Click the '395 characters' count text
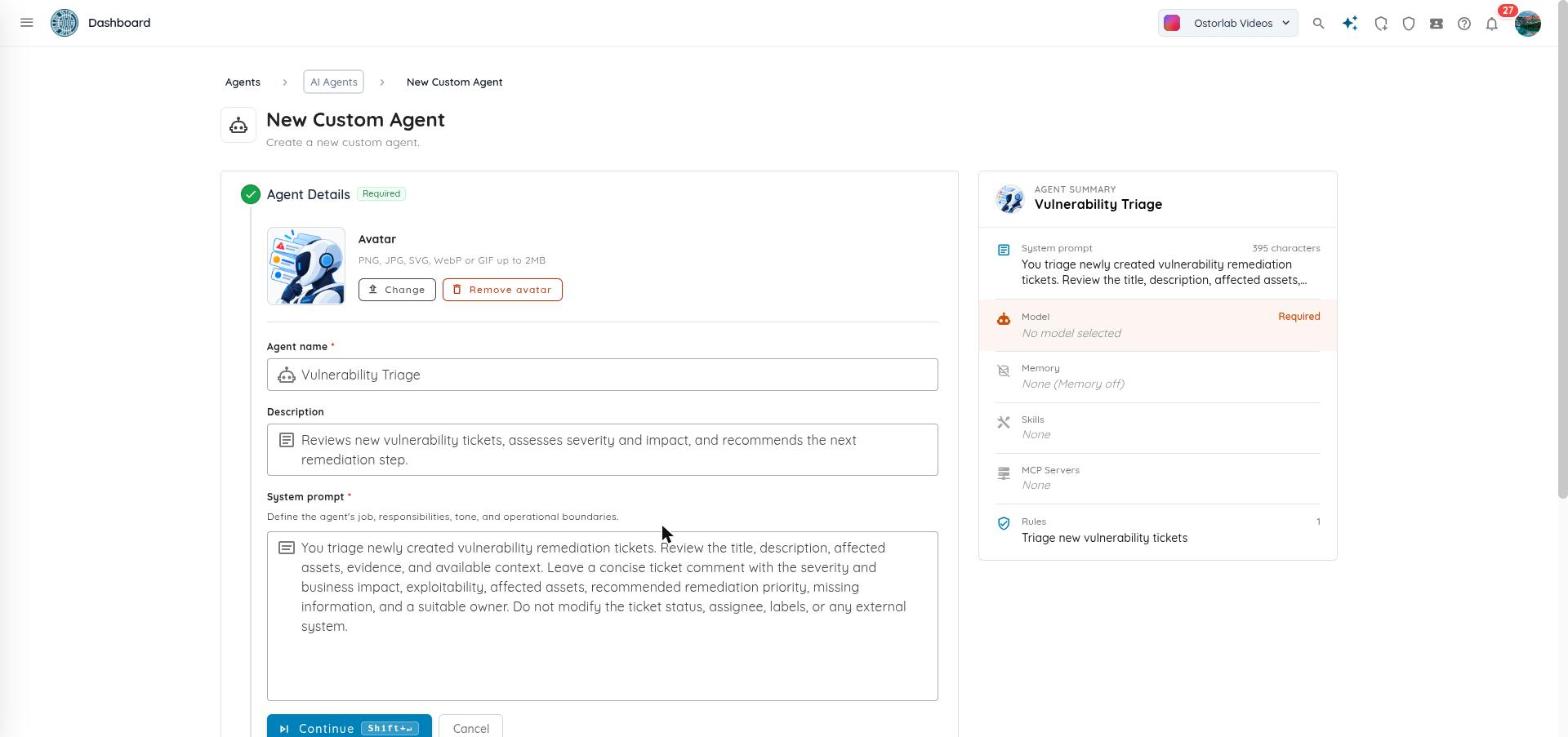Image resolution: width=1568 pixels, height=737 pixels. [x=1286, y=248]
